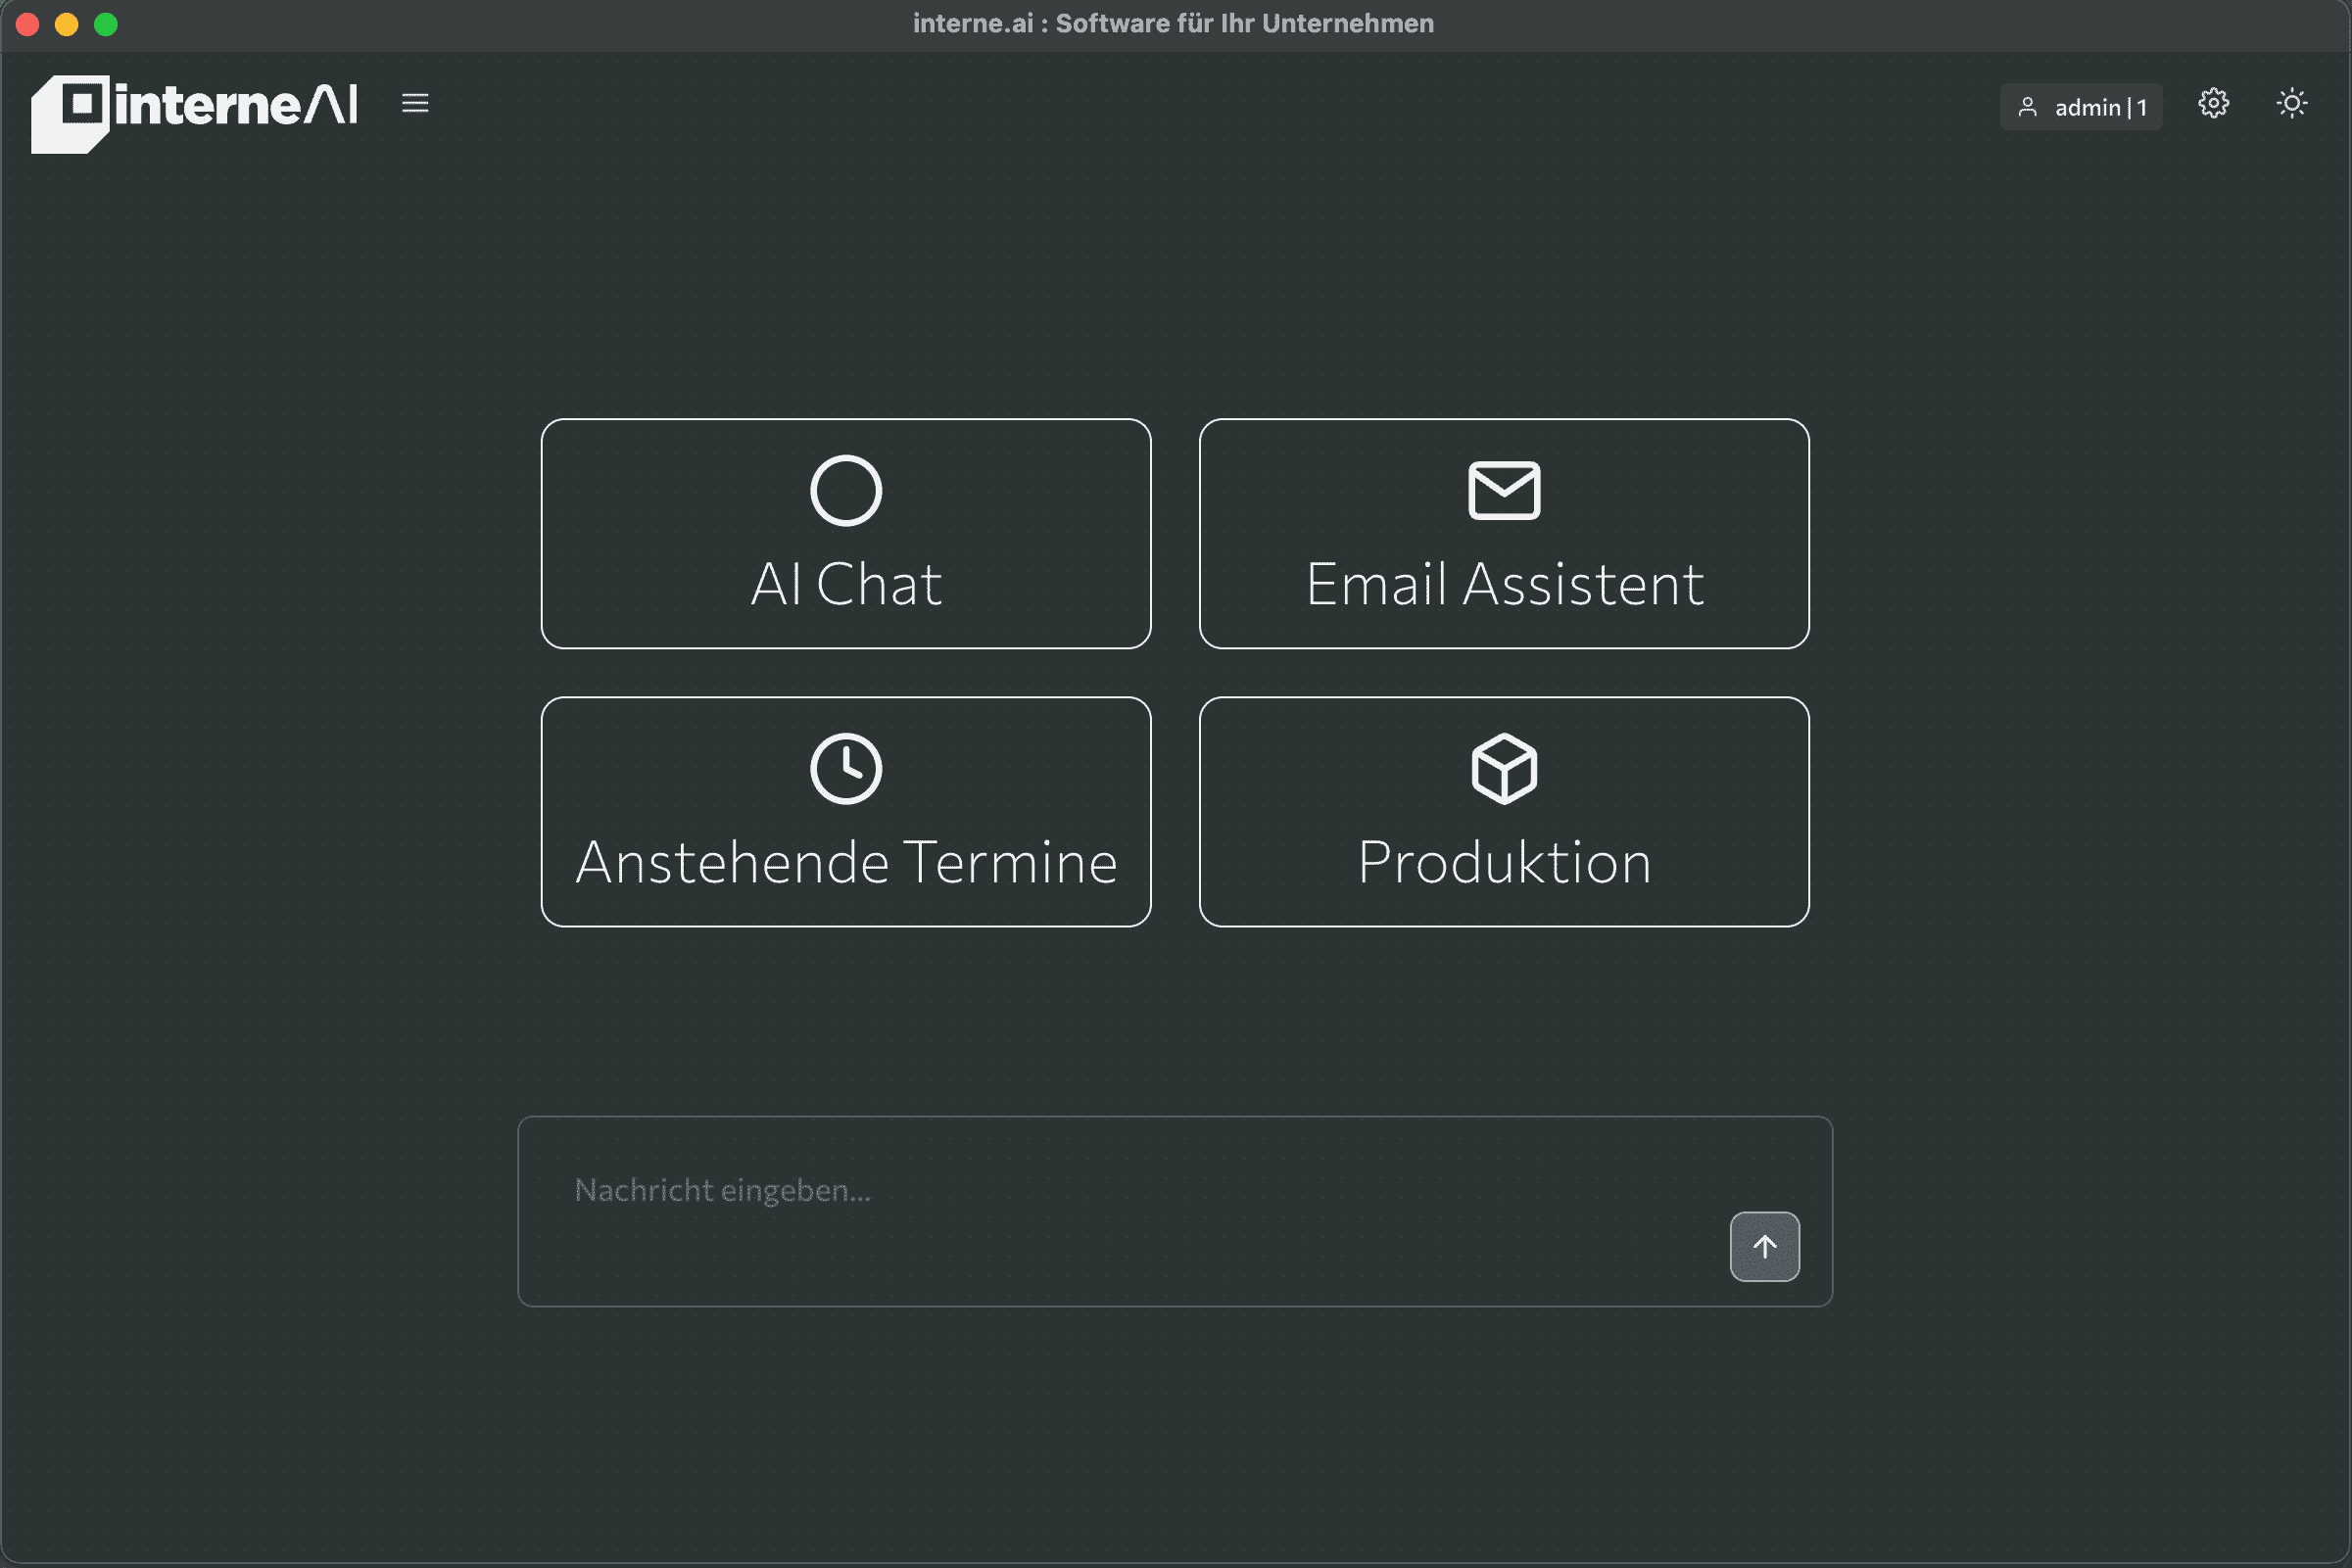The width and height of the screenshot is (2352, 1568).
Task: Open the AI Chat card
Action: [846, 584]
